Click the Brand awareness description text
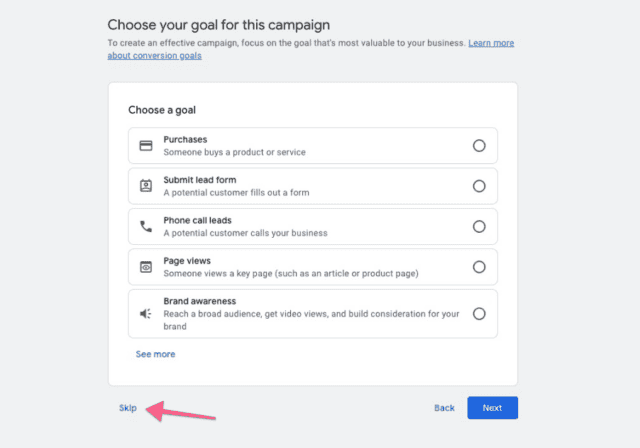640x448 pixels. point(311,320)
